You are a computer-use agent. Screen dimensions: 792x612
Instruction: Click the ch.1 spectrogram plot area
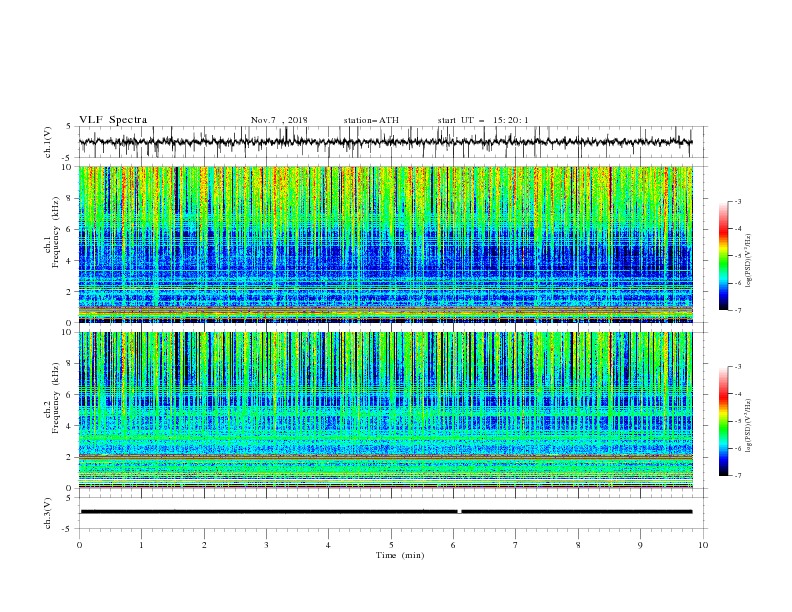pos(385,244)
